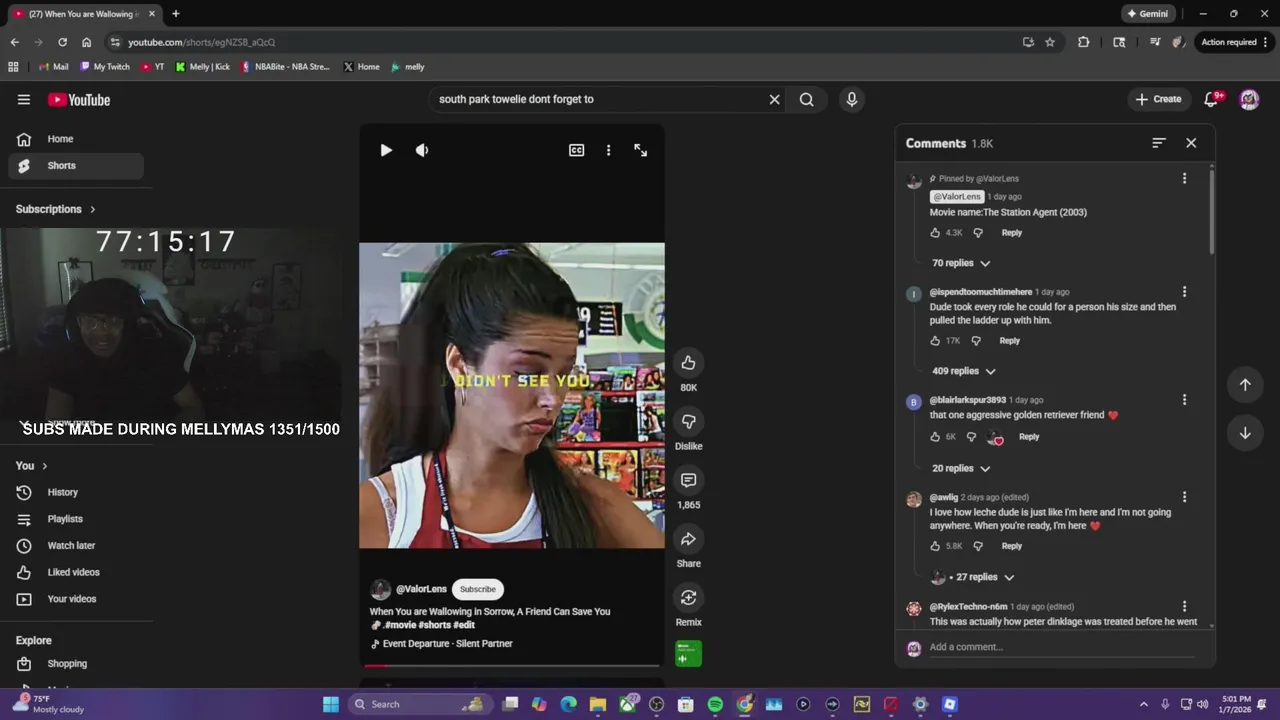Image resolution: width=1280 pixels, height=720 pixels.
Task: Enter fullscreen for the Short
Action: click(641, 150)
